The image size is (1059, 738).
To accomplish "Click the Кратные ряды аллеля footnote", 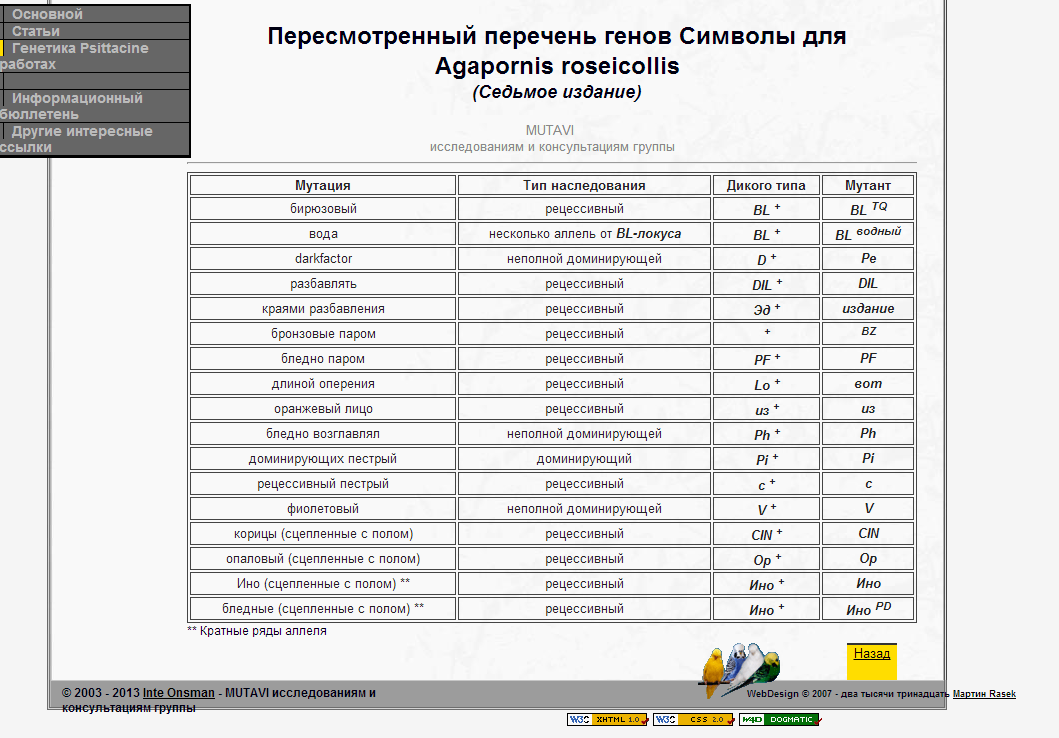I will 257,631.
